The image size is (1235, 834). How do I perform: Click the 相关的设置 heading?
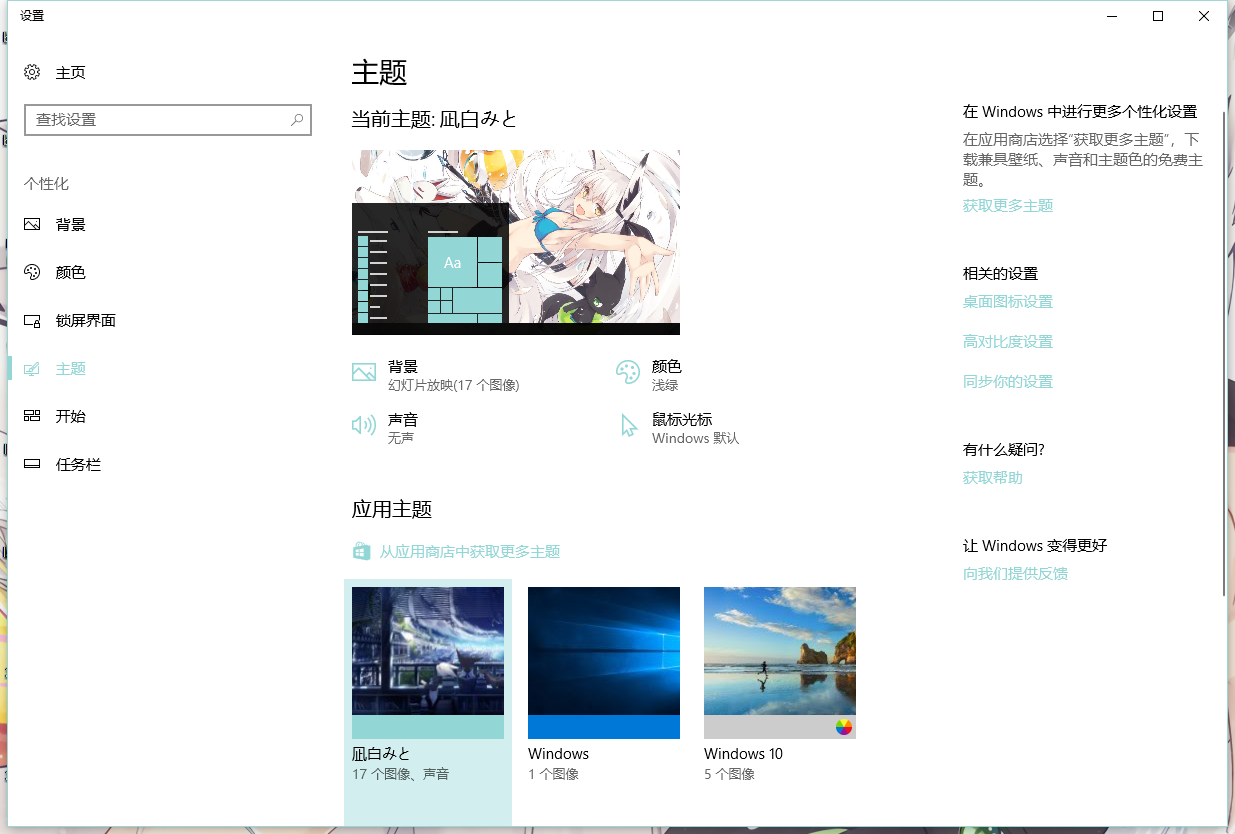[1001, 274]
